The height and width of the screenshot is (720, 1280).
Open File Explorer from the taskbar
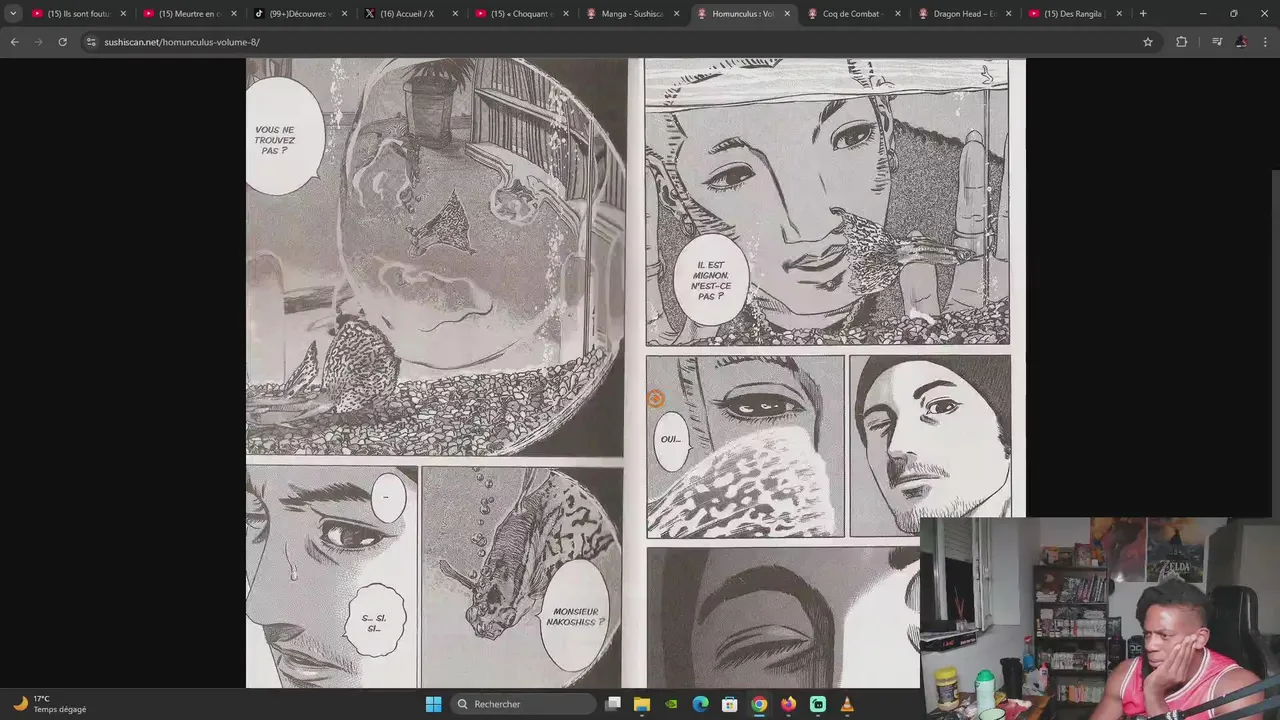pyautogui.click(x=642, y=704)
